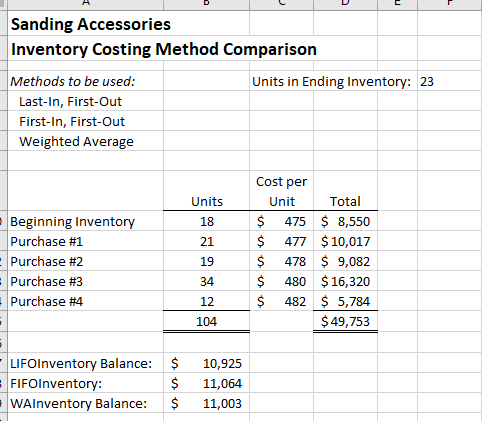This screenshot has height=421, width=482.
Task: Select cost per unit 475
Action: pos(281,221)
